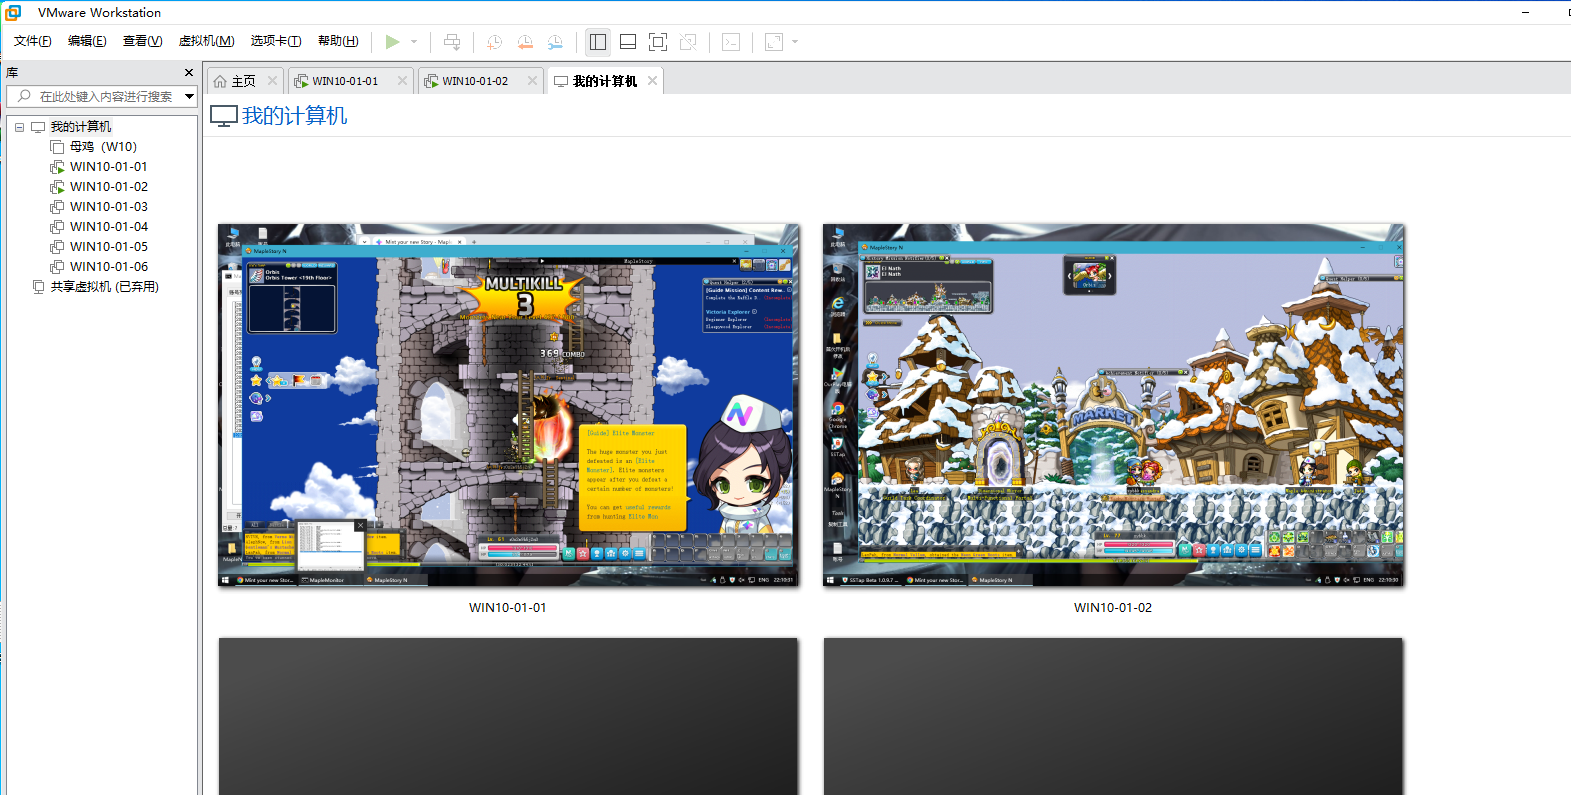Image resolution: width=1571 pixels, height=795 pixels.
Task: Open the 帮助(H) menu
Action: click(338, 41)
